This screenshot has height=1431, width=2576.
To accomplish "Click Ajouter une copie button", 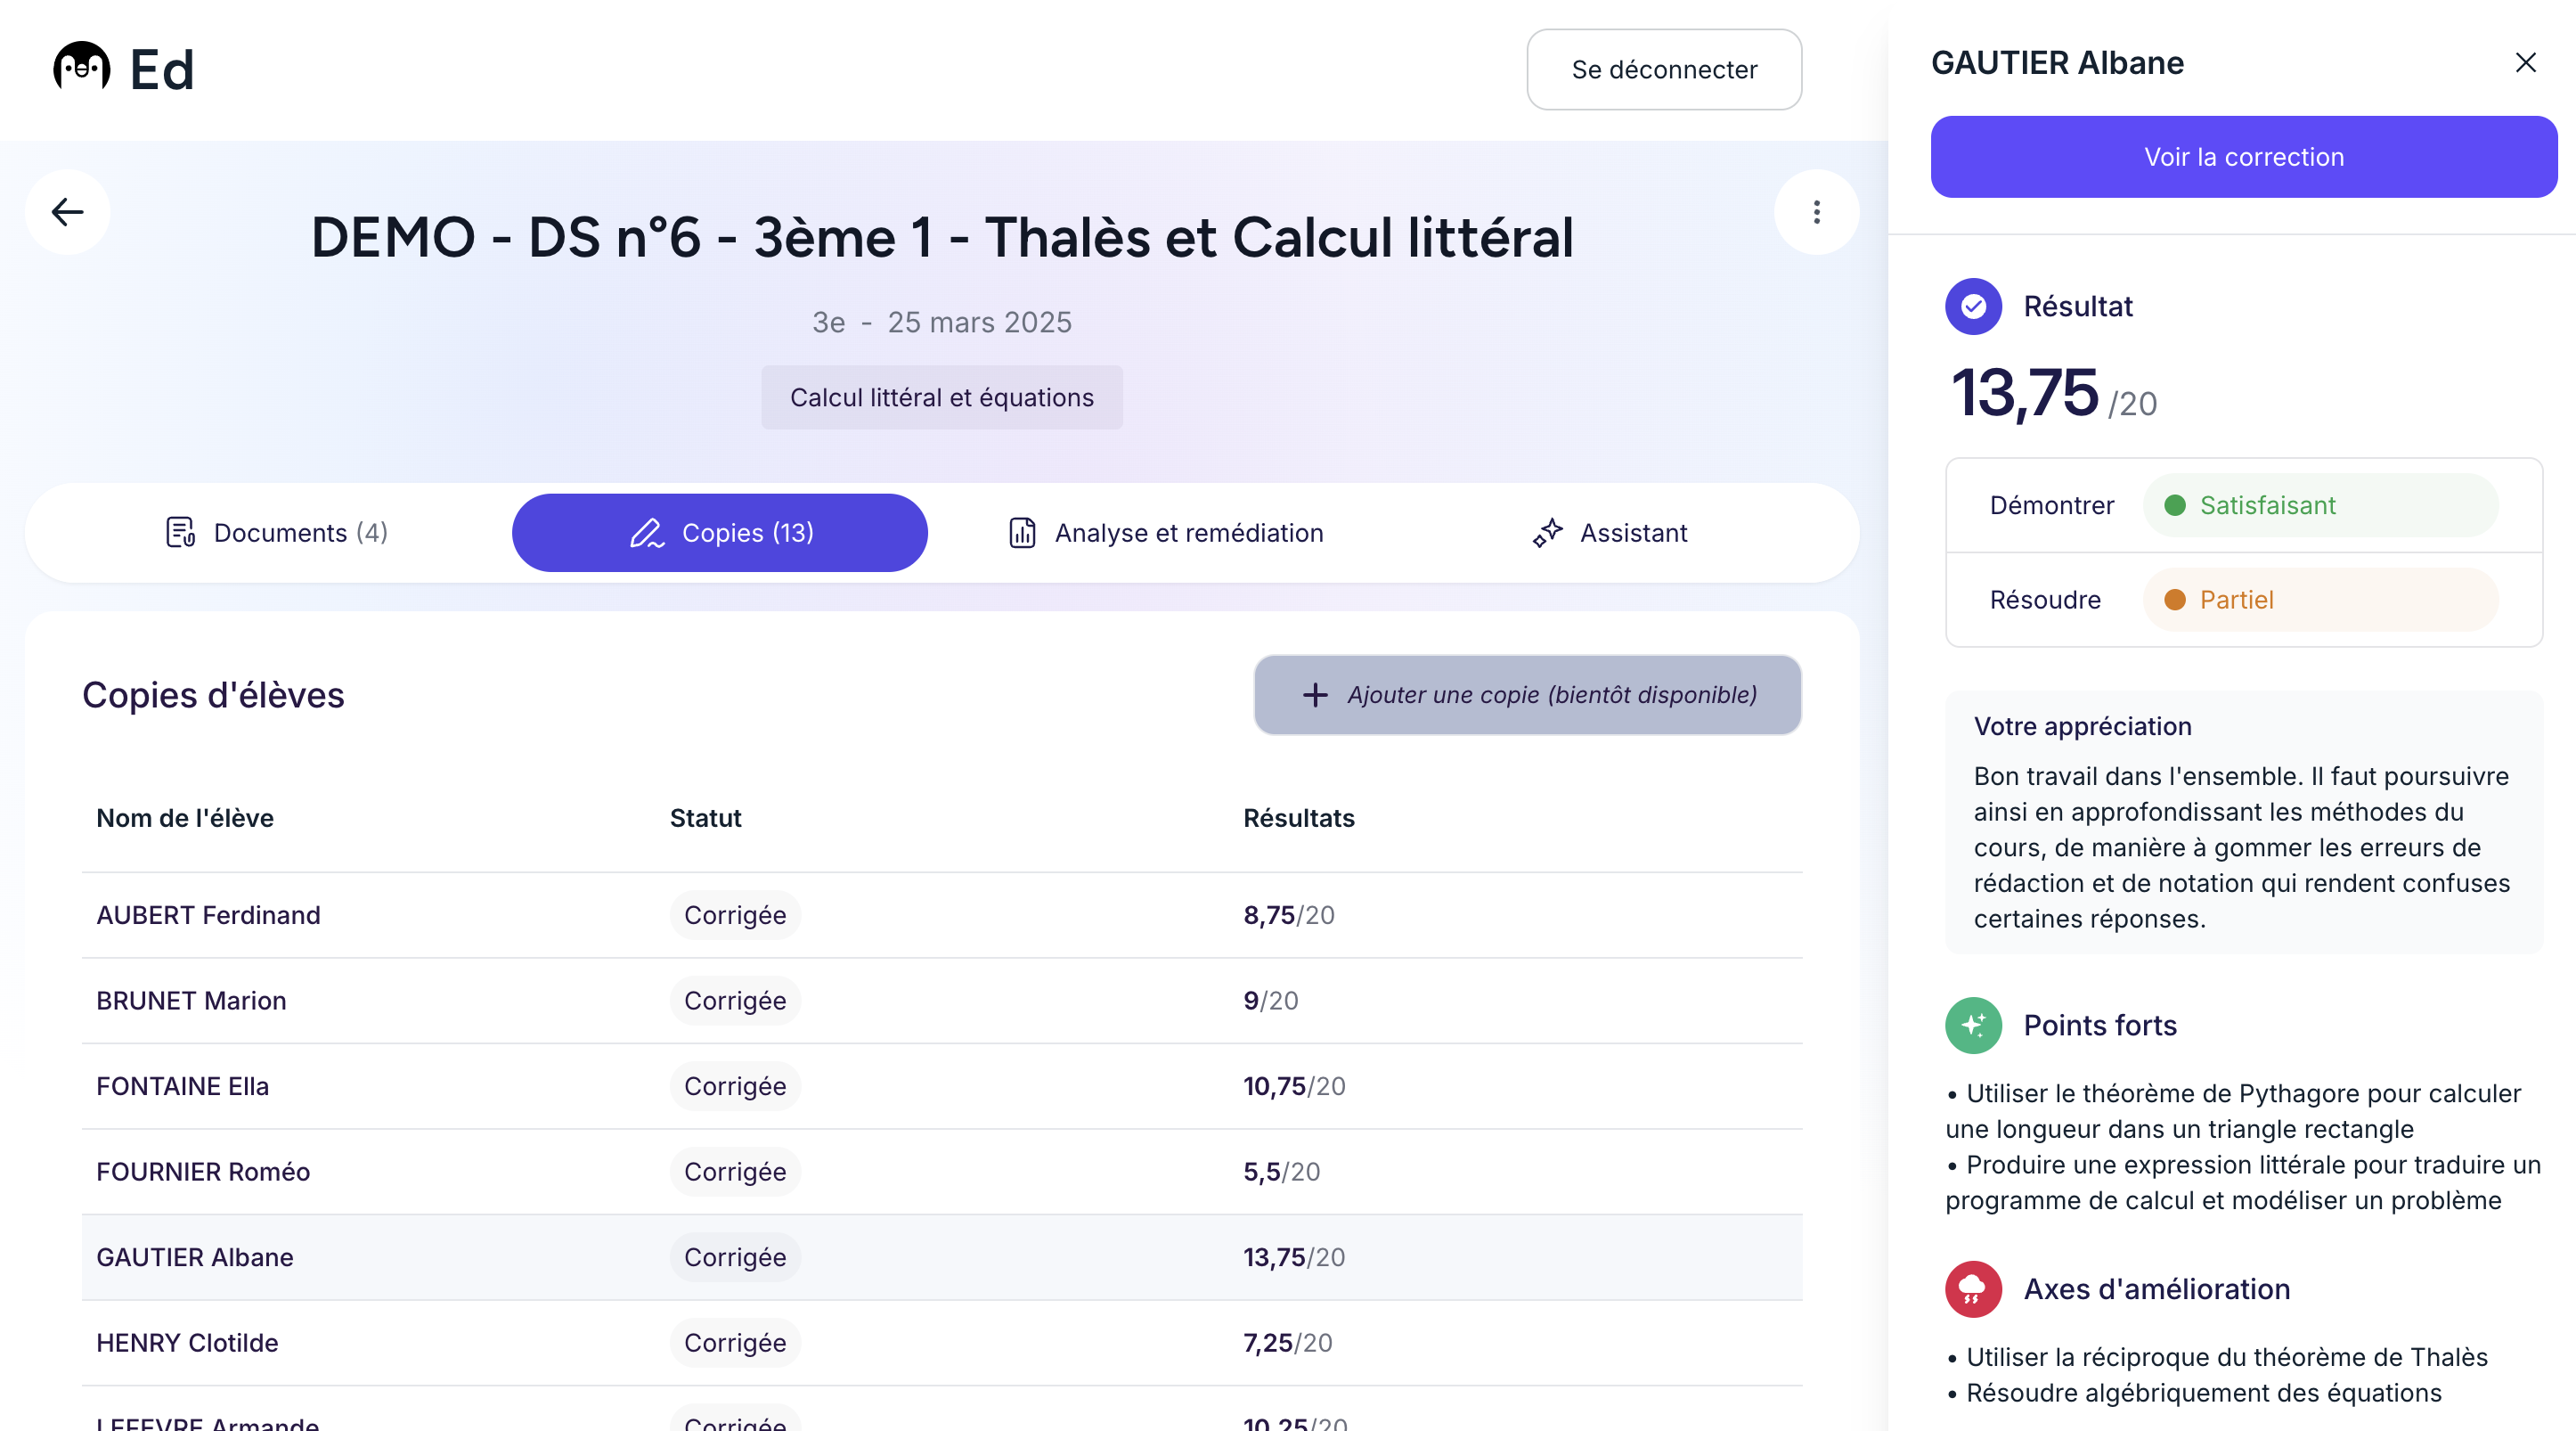I will [1527, 695].
